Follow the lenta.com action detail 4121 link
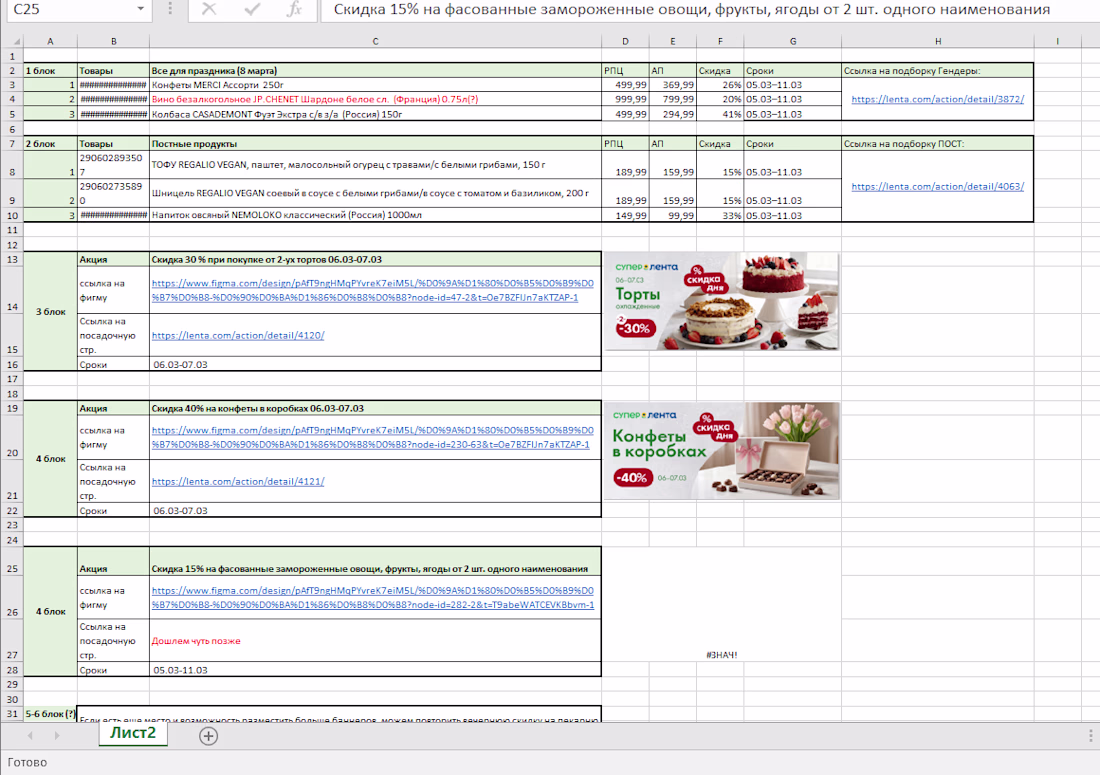The width and height of the screenshot is (1100, 775). point(238,481)
